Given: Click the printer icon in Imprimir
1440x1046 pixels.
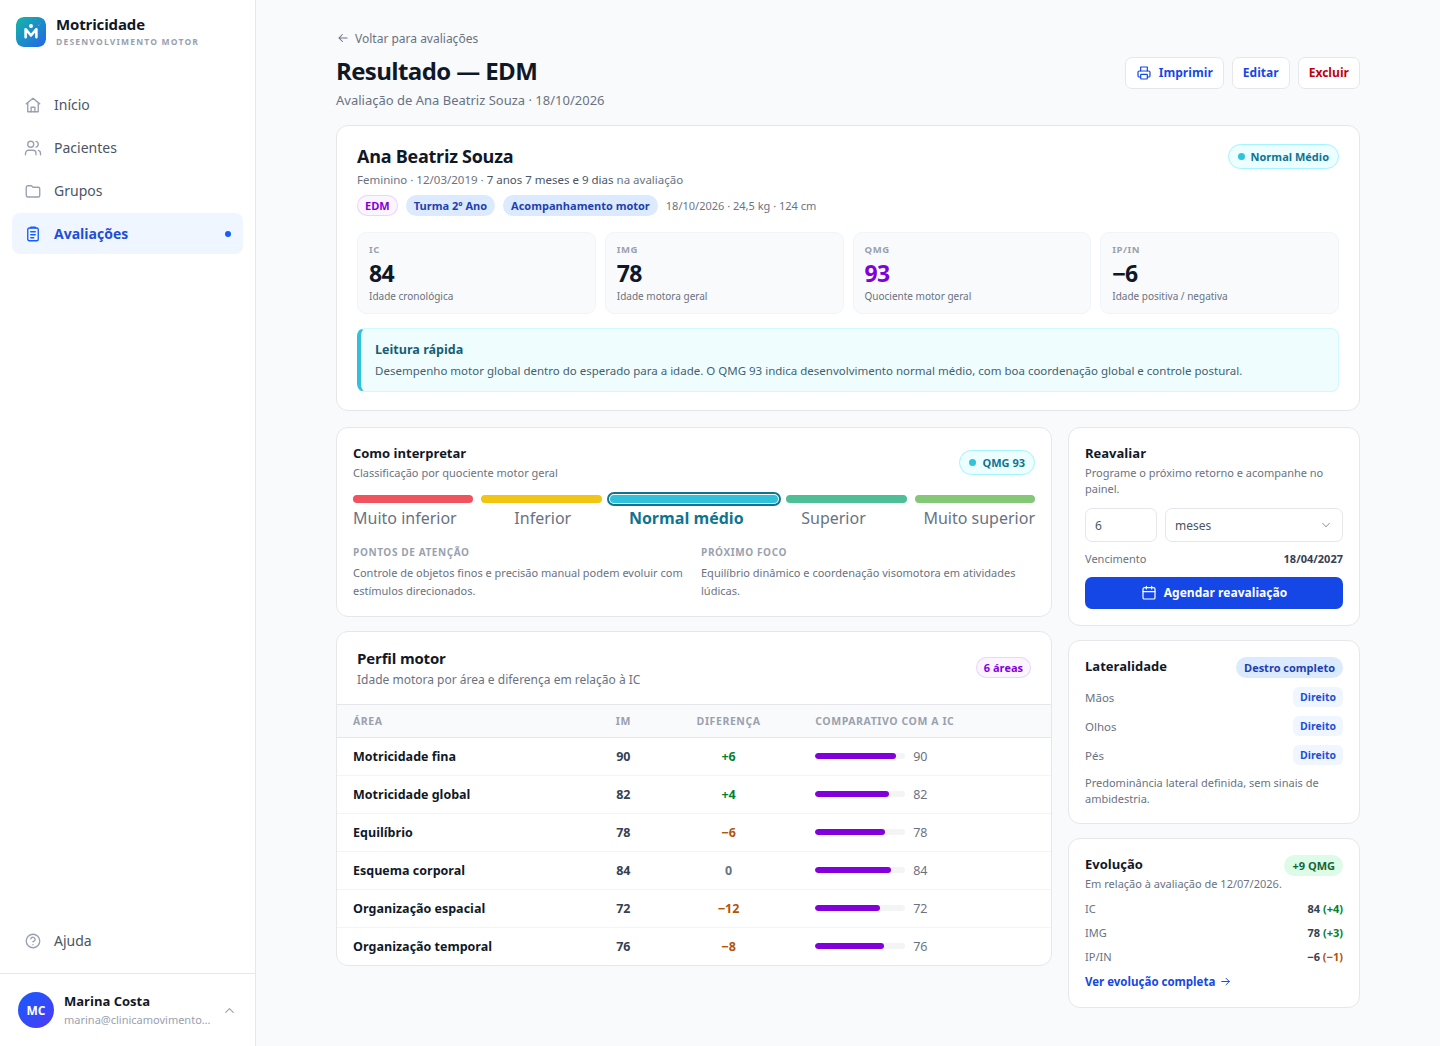Looking at the screenshot, I should click(1144, 73).
